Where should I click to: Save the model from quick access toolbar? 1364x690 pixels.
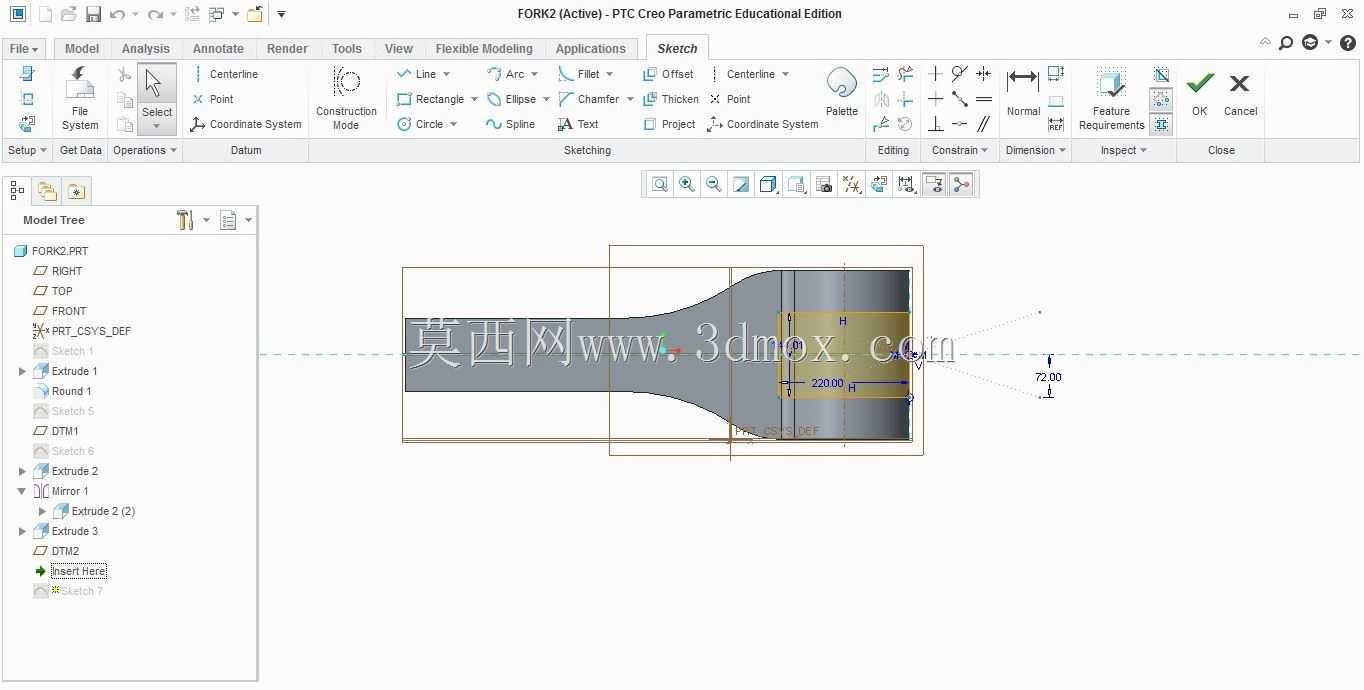(x=93, y=14)
